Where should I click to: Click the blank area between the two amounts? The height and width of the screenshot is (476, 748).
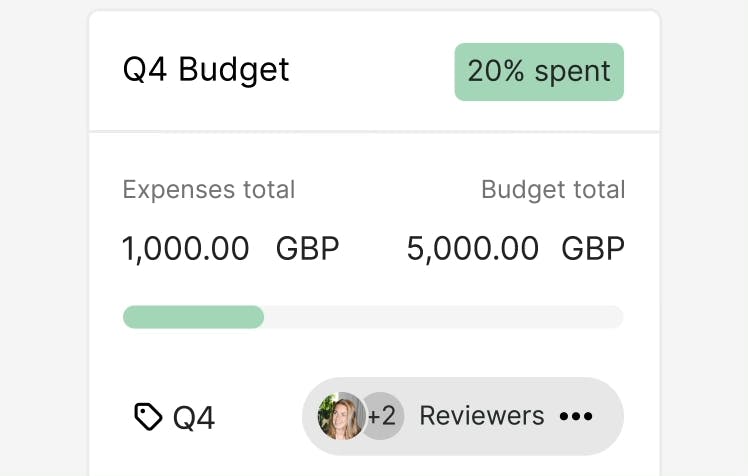[x=372, y=249]
